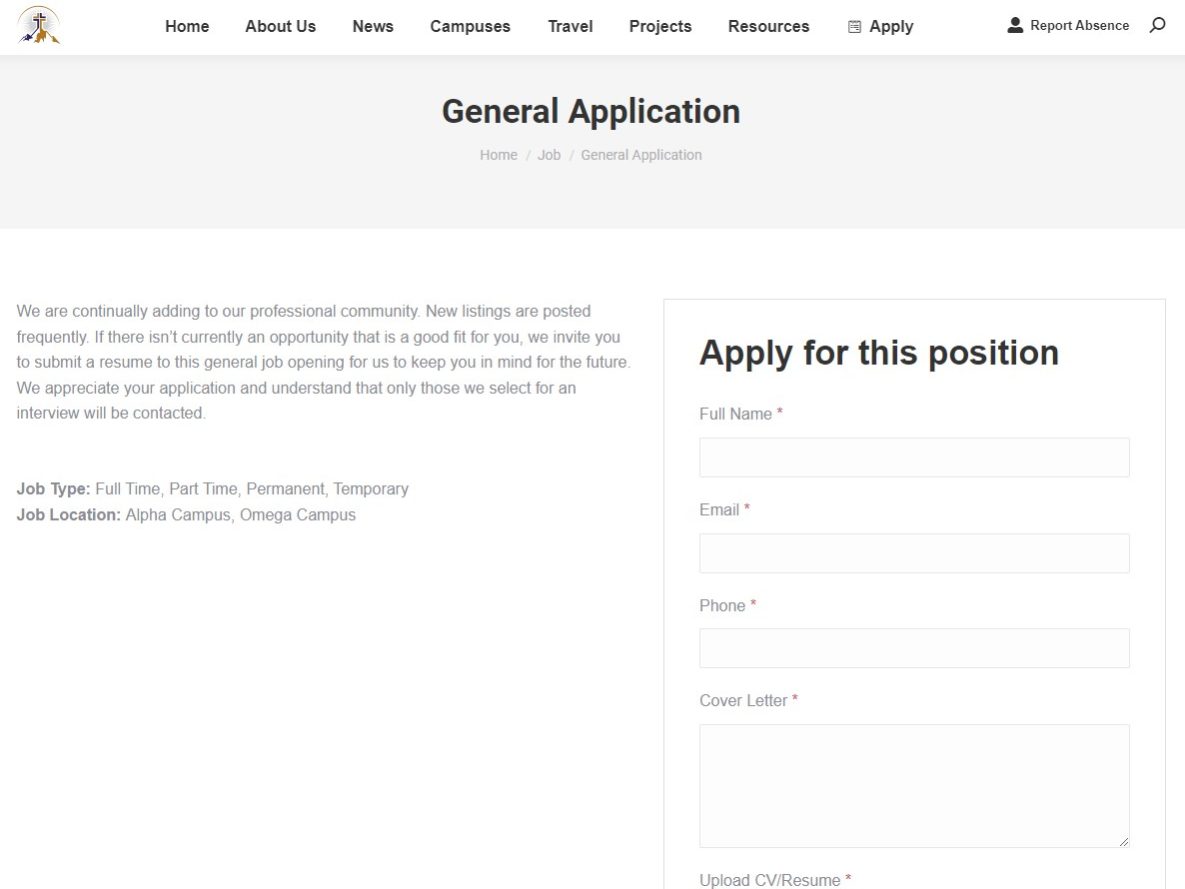1185x889 pixels.
Task: Click the Report Absence link
Action: pos(1079,26)
